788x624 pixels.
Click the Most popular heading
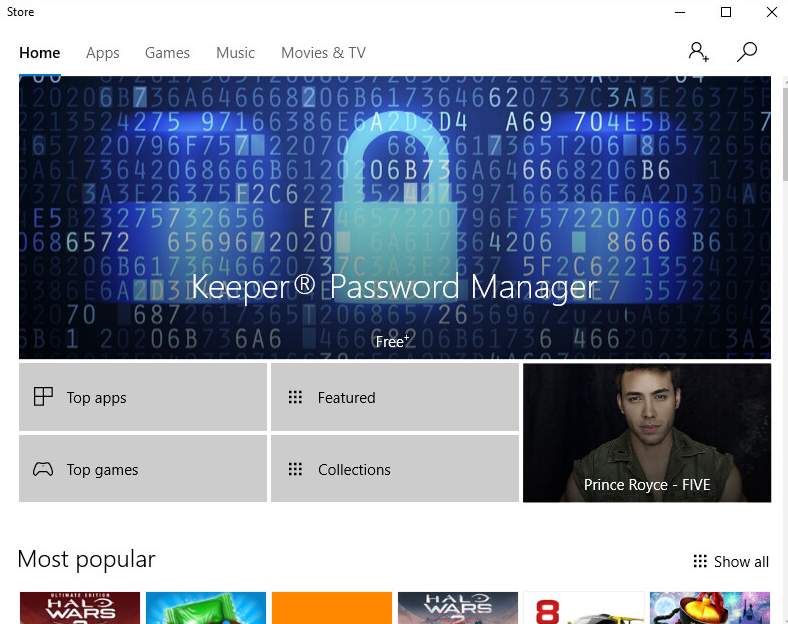click(x=87, y=559)
